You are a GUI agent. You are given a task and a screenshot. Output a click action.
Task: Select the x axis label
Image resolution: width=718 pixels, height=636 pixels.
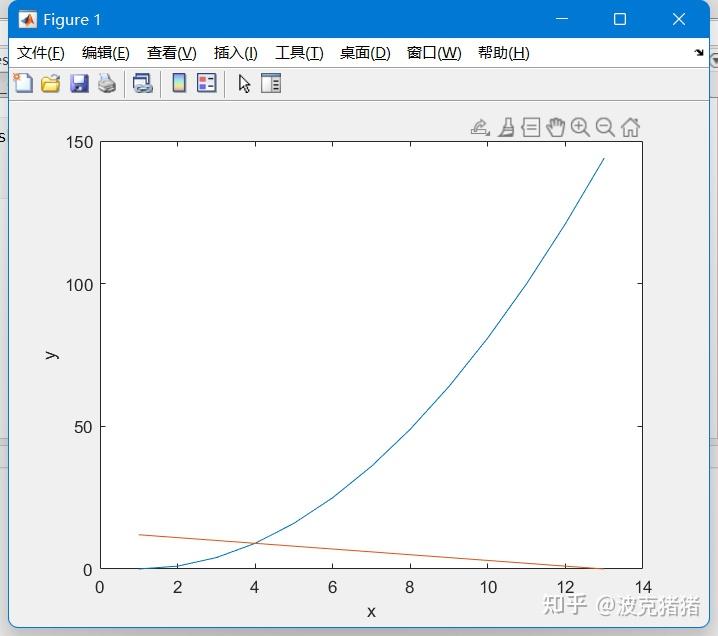[x=371, y=612]
